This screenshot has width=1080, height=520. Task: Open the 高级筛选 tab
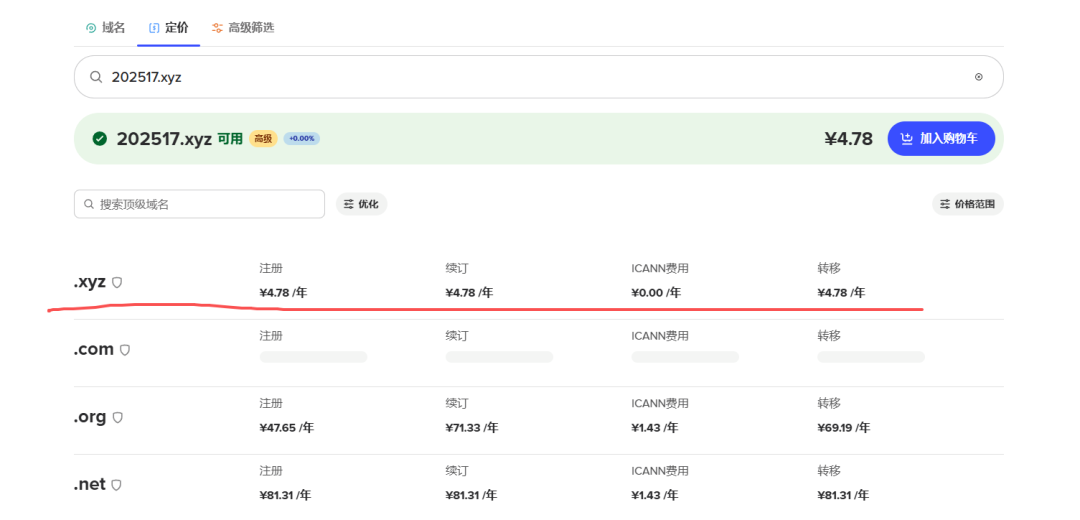[243, 28]
